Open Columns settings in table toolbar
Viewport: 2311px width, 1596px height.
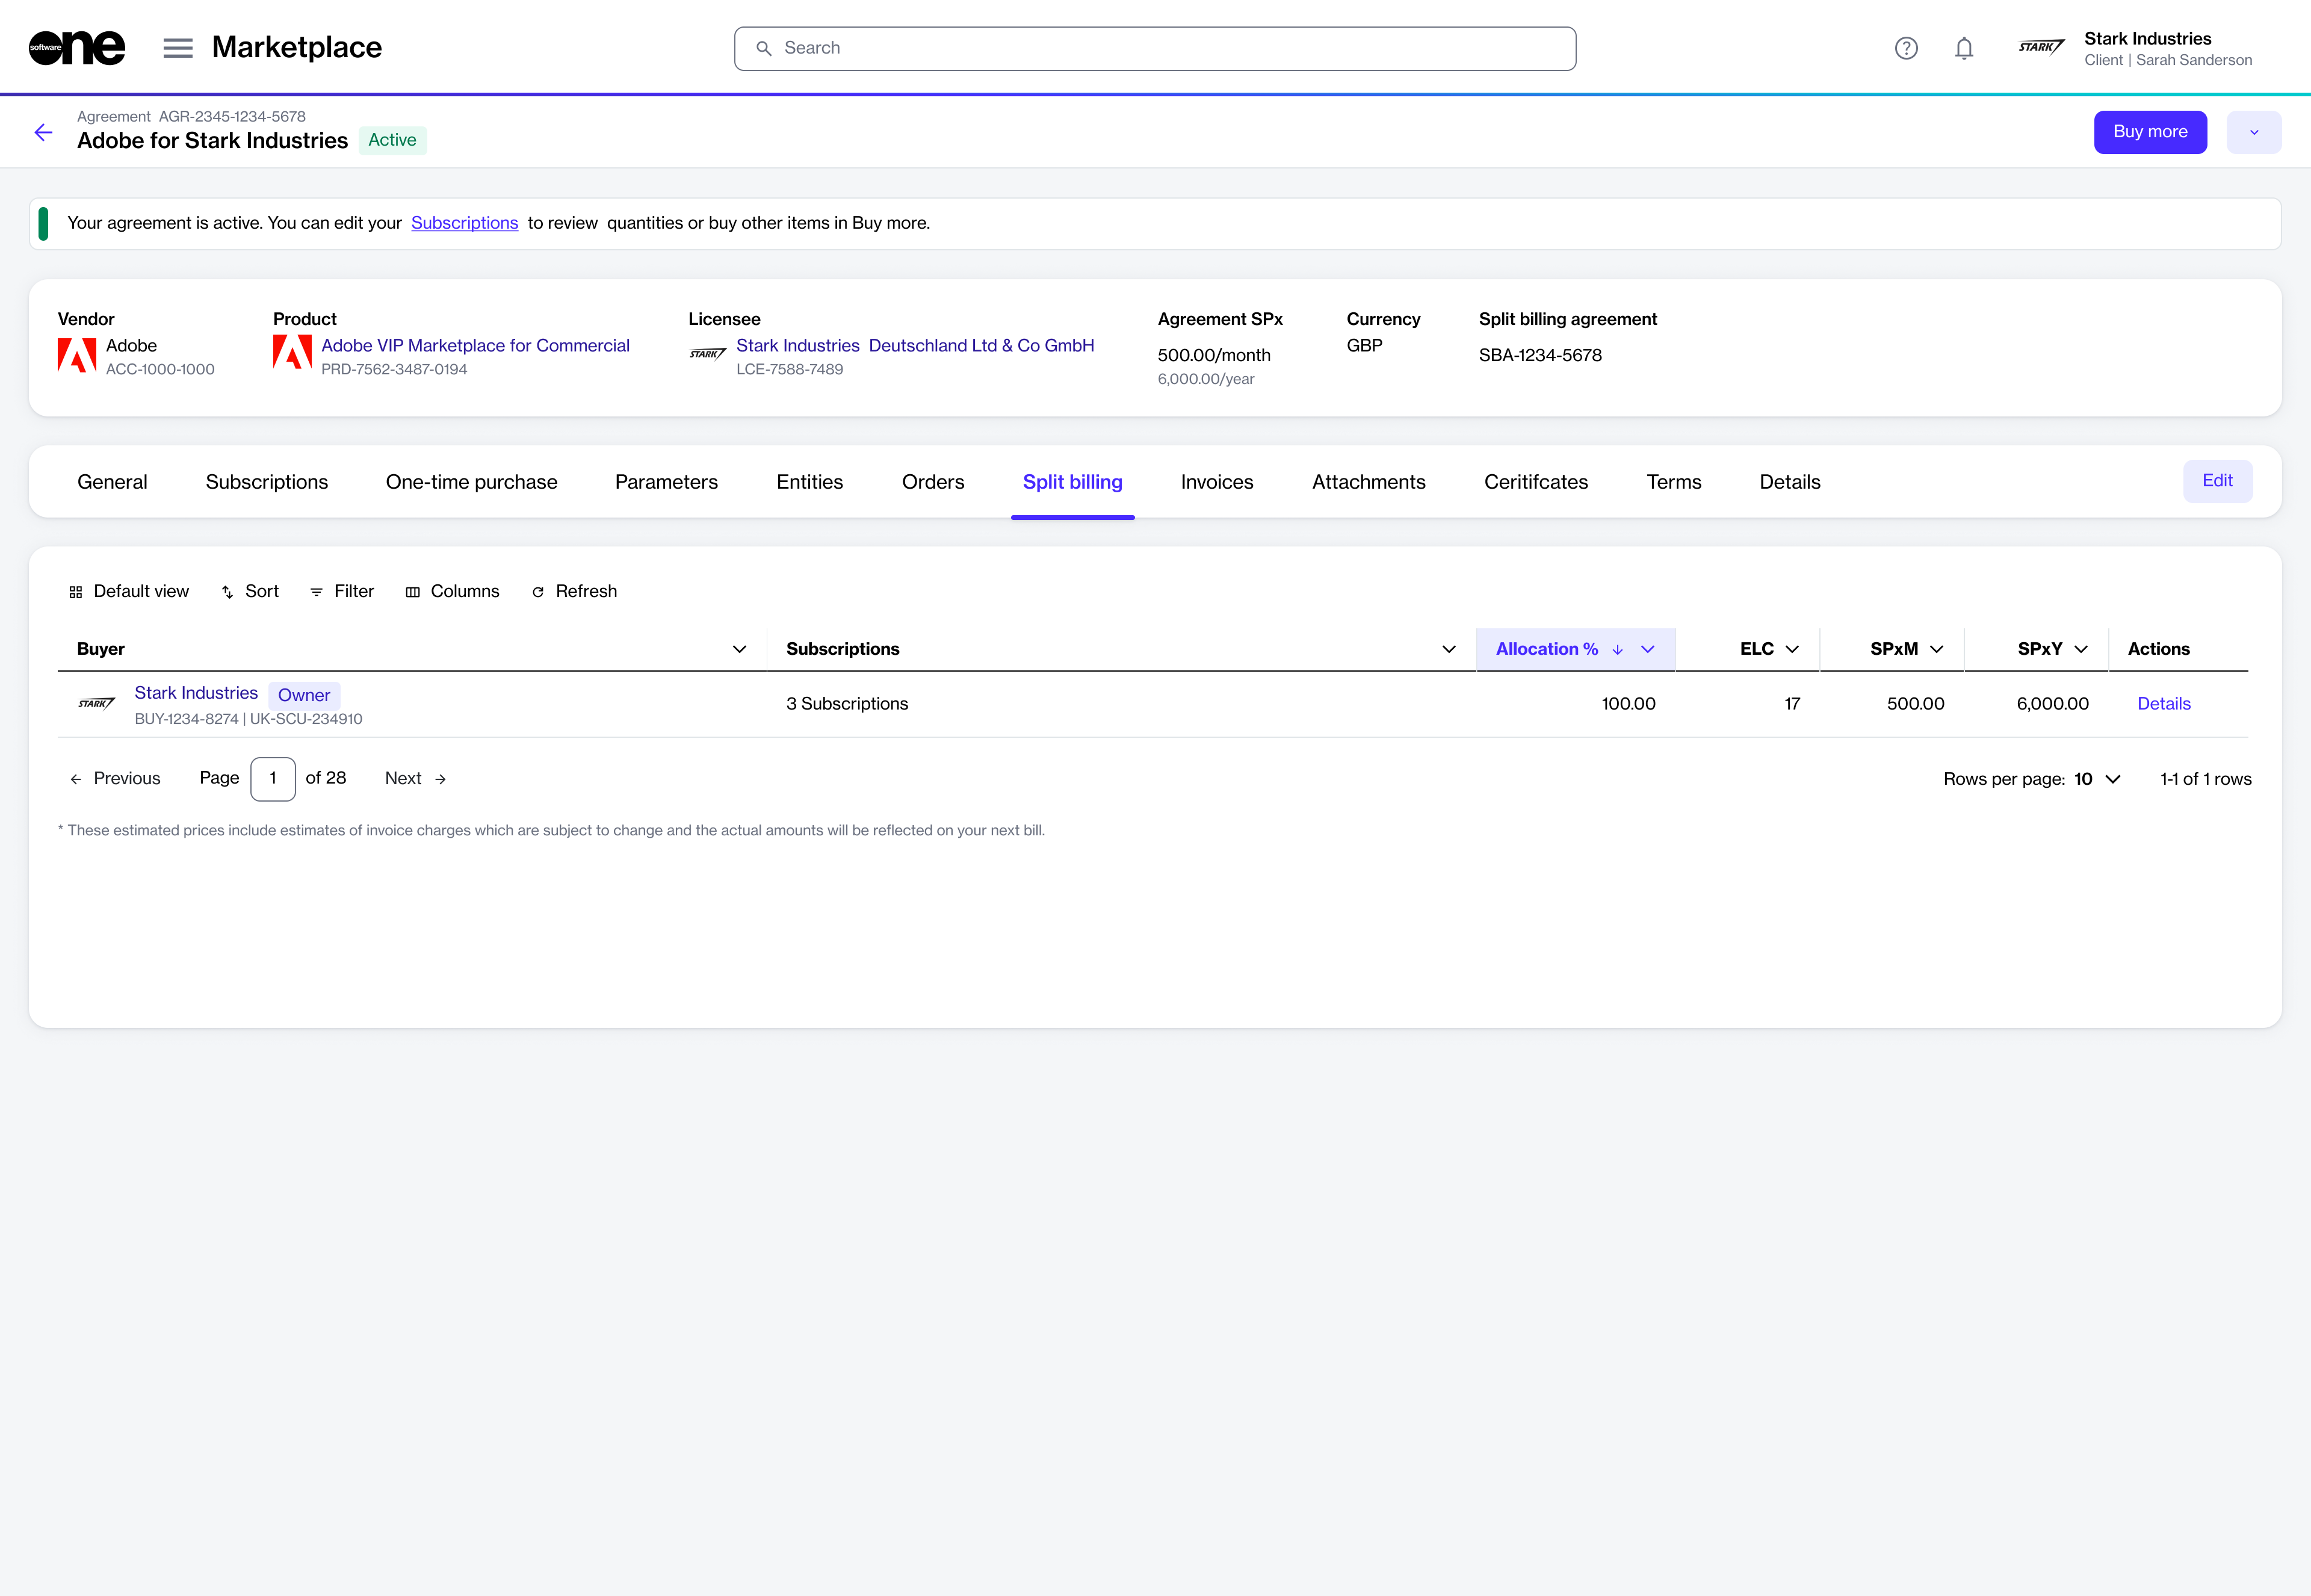[x=452, y=592]
